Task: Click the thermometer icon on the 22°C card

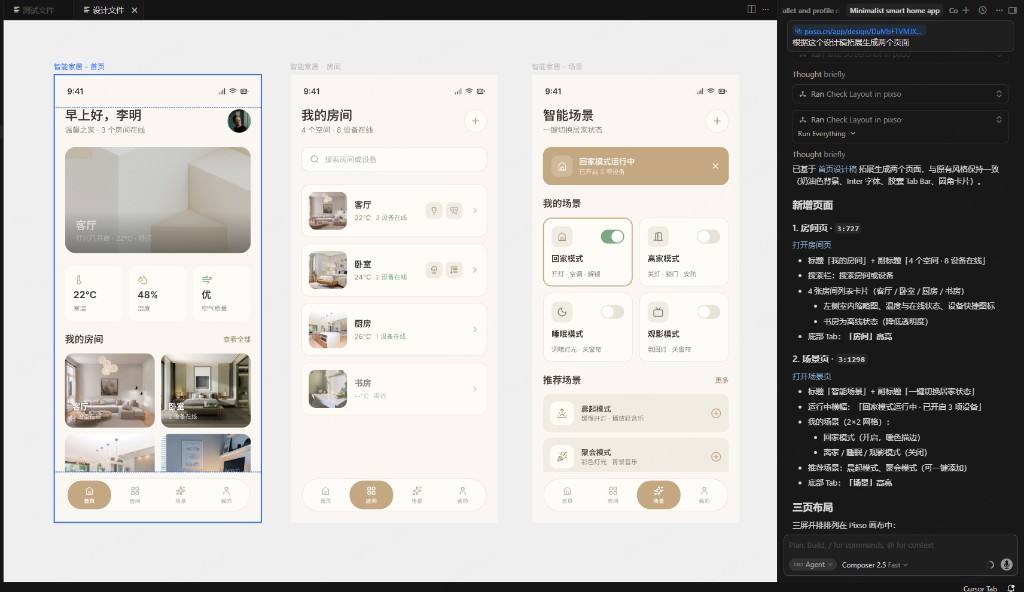Action: pos(78,280)
